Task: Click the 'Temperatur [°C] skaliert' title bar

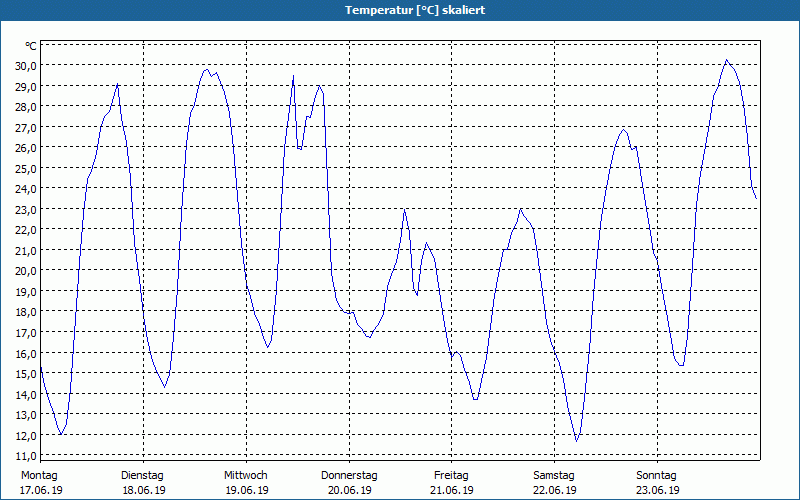Action: click(400, 10)
